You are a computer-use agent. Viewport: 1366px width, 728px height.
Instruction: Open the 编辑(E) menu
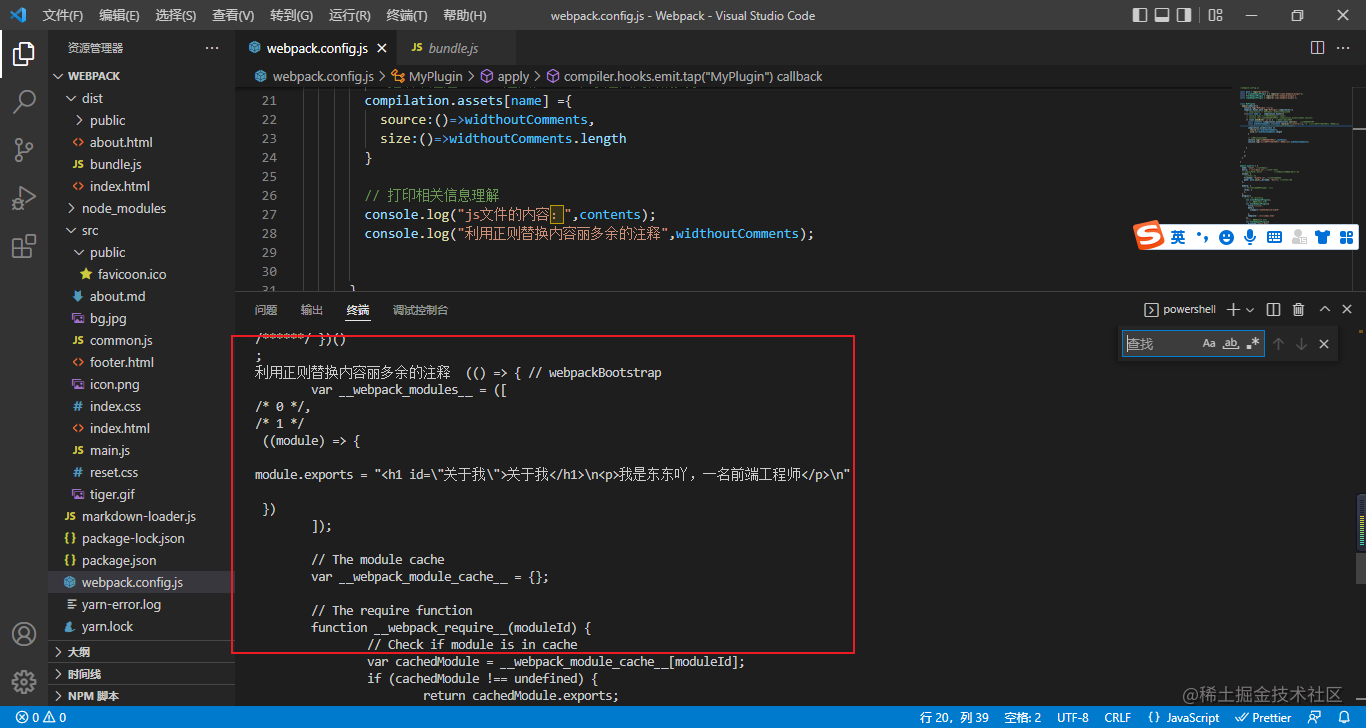click(x=120, y=15)
